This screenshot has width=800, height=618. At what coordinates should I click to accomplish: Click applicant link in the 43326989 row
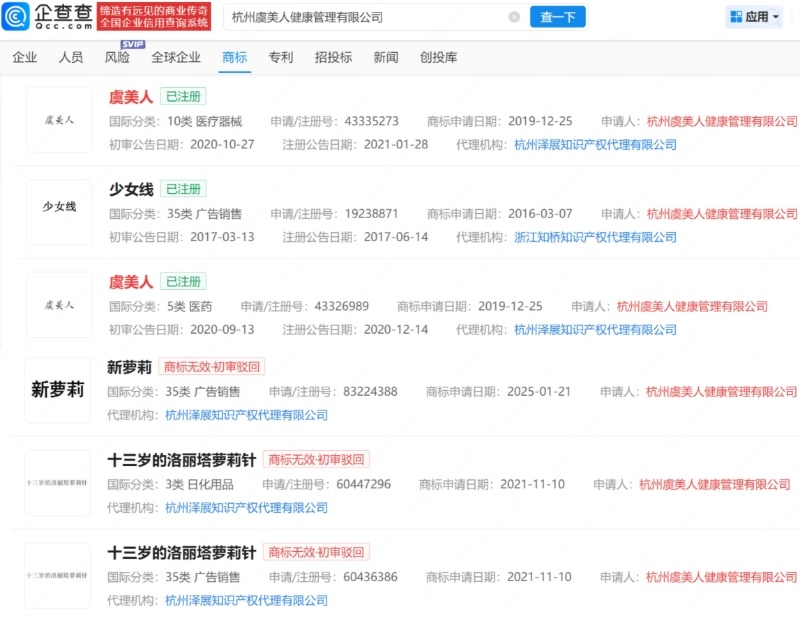click(x=692, y=306)
